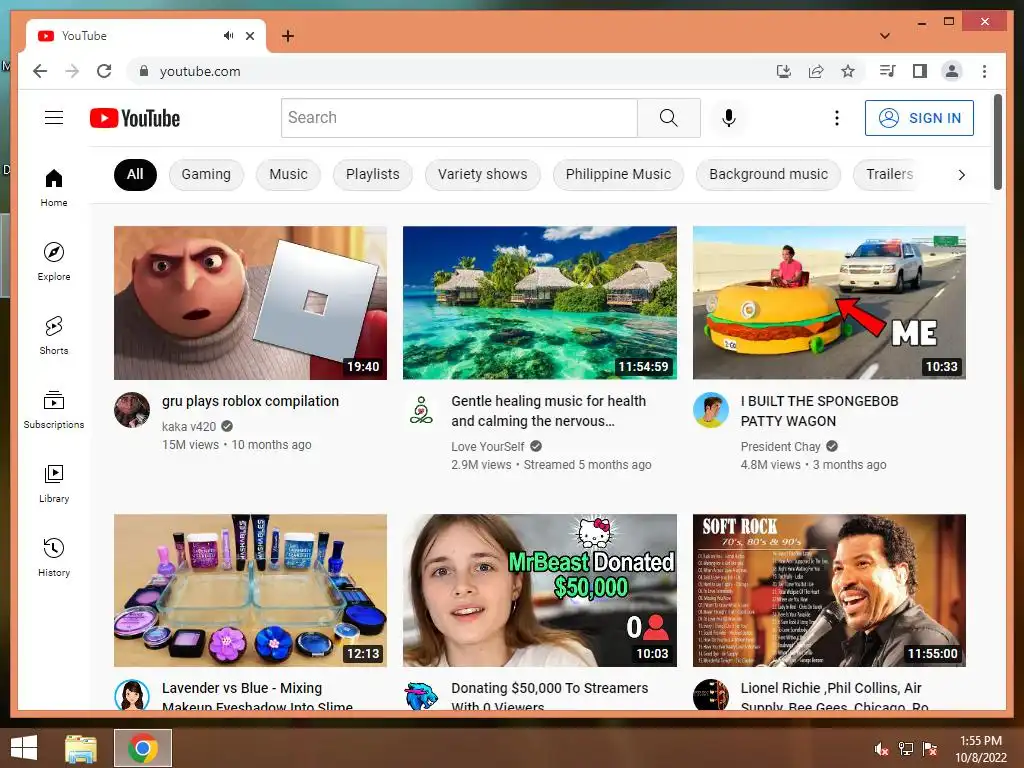
Task: Click kaka v420 channel avatar
Action: [132, 410]
